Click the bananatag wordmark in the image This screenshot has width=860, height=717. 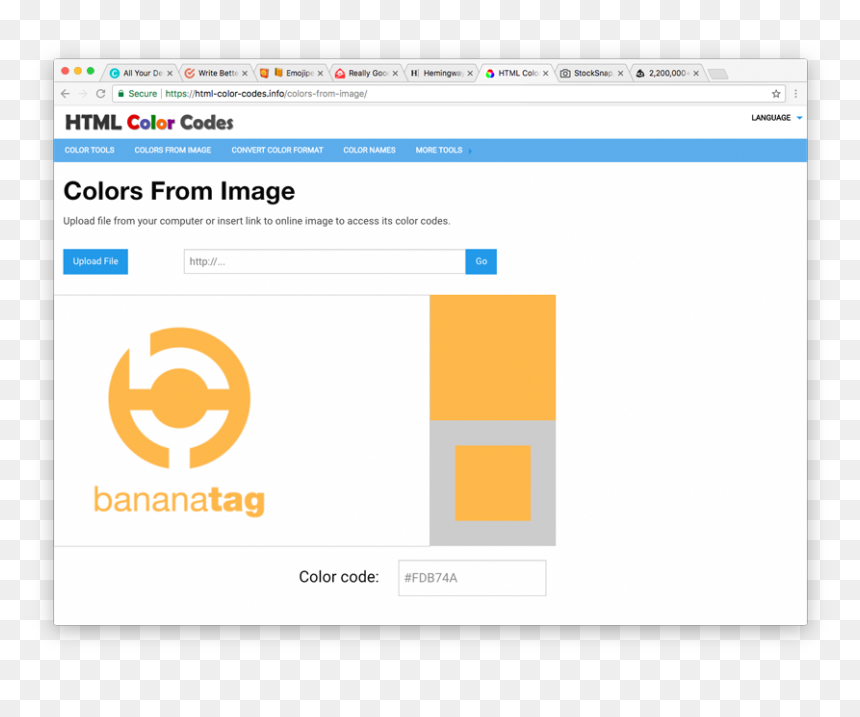(x=179, y=500)
